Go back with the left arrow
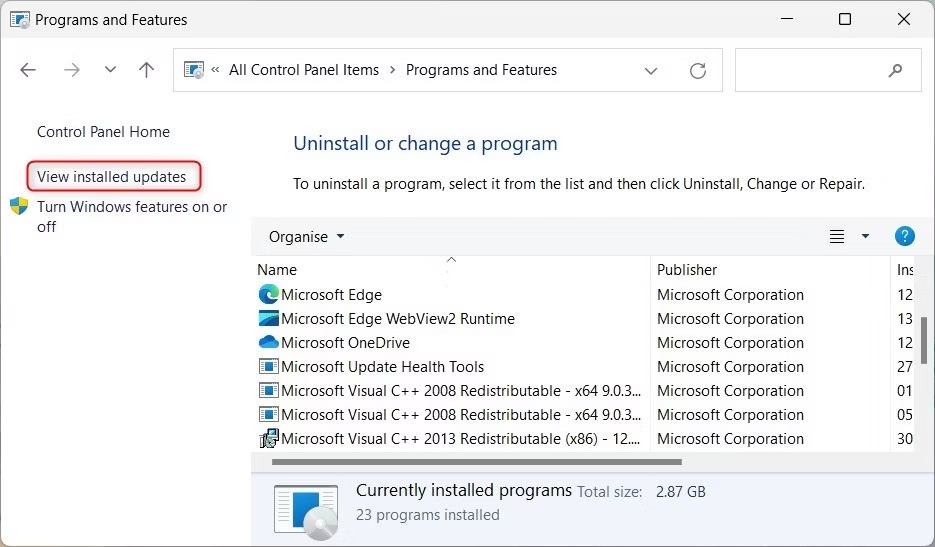Screen dimensions: 935x547 (x=28, y=70)
